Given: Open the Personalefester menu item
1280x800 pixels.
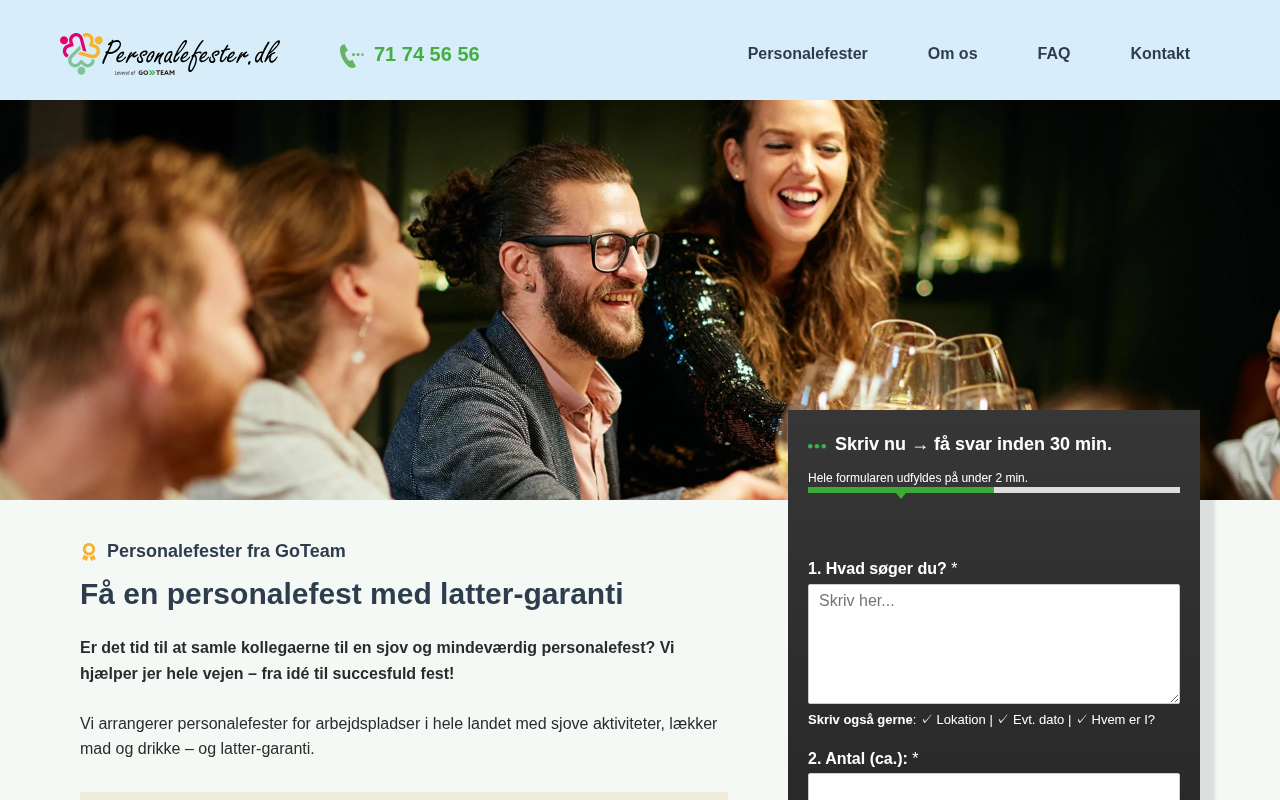Looking at the screenshot, I should (x=808, y=54).
